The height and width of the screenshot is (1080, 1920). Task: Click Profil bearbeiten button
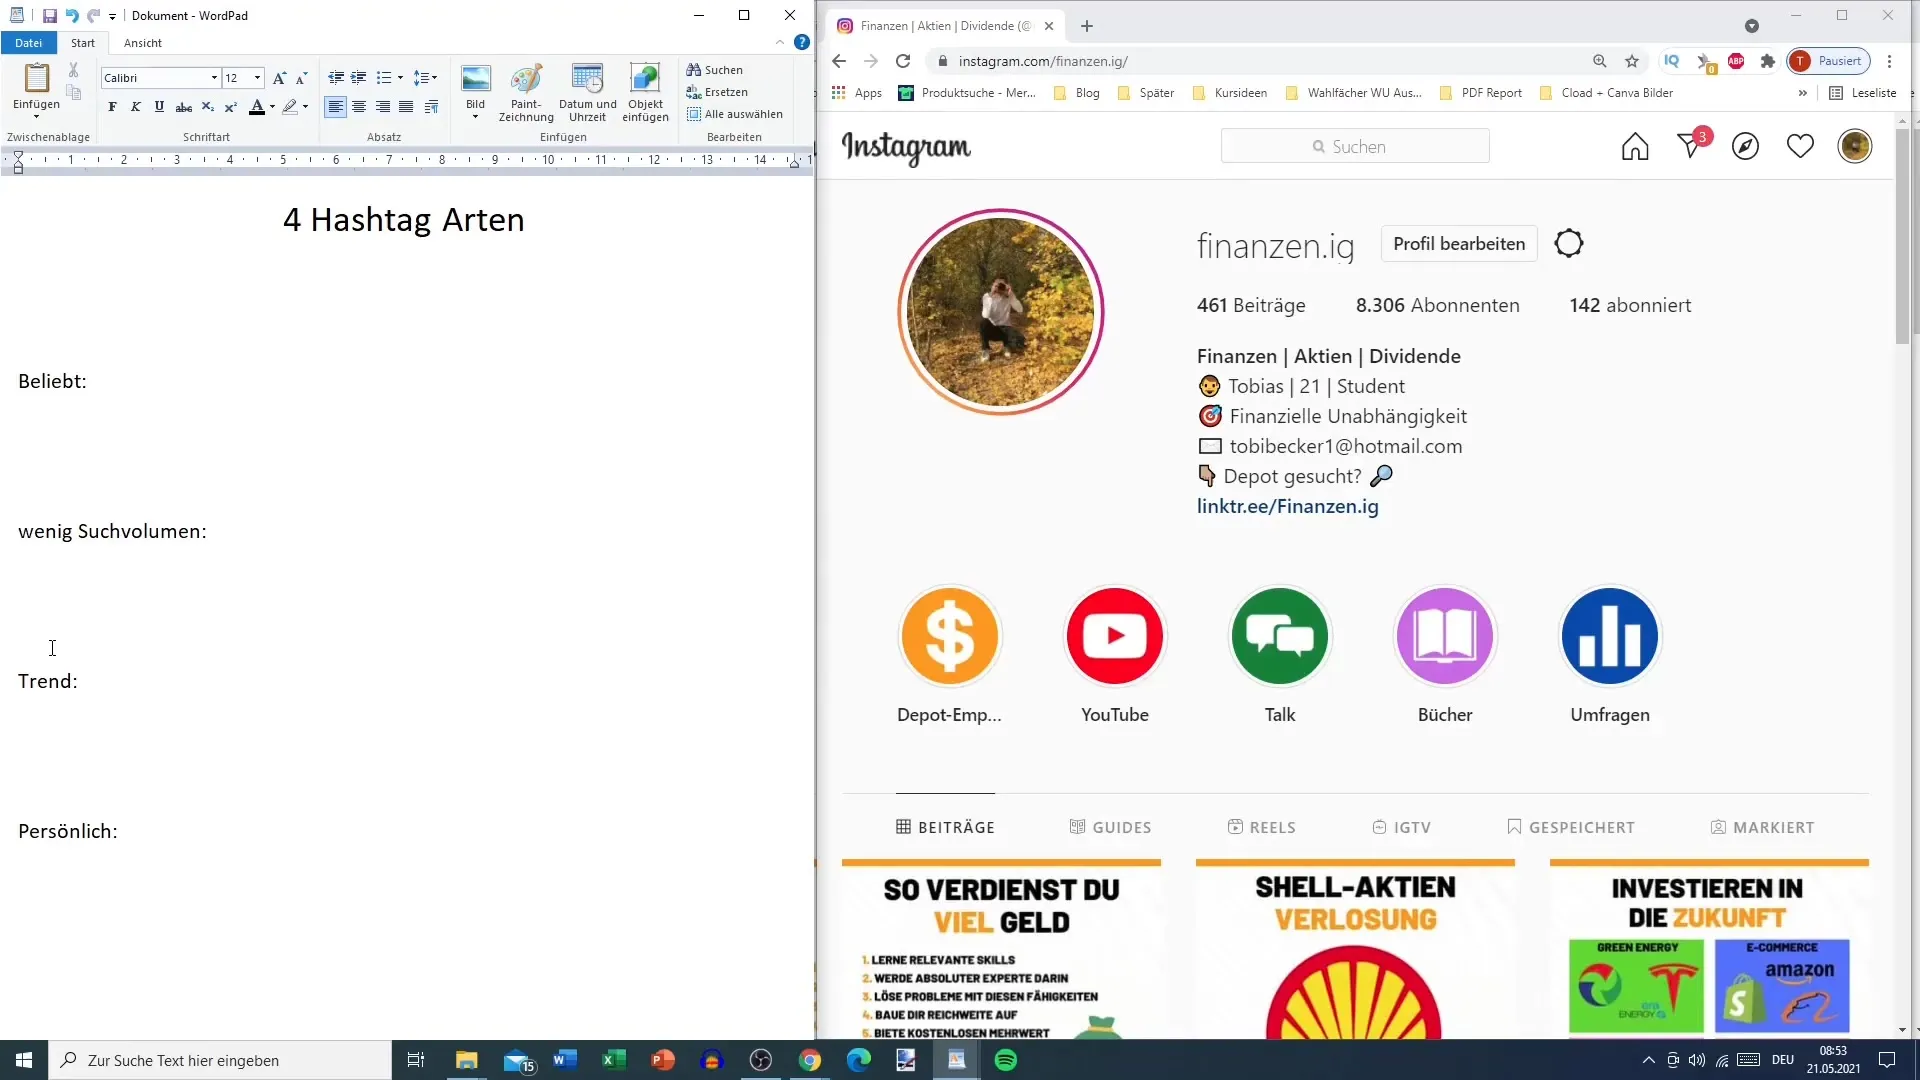(1459, 244)
